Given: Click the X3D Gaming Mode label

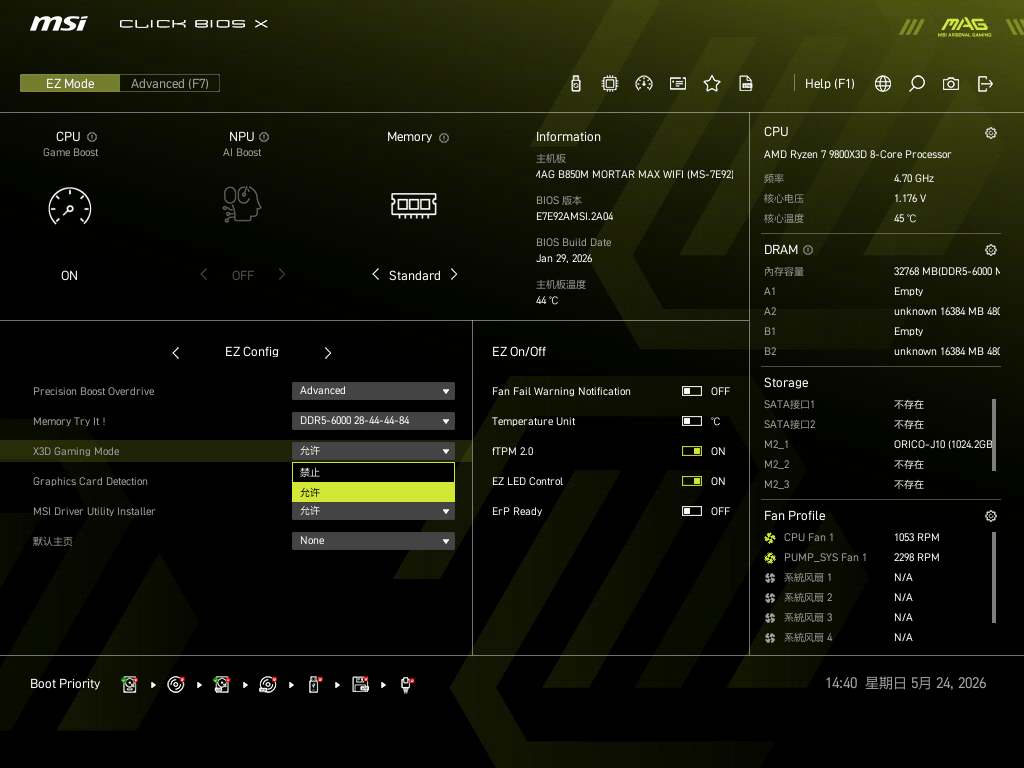Looking at the screenshot, I should tap(76, 451).
